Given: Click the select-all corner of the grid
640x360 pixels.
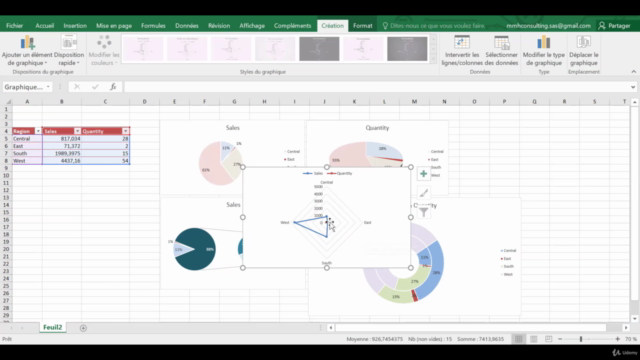Looking at the screenshot, I should click(x=7, y=102).
